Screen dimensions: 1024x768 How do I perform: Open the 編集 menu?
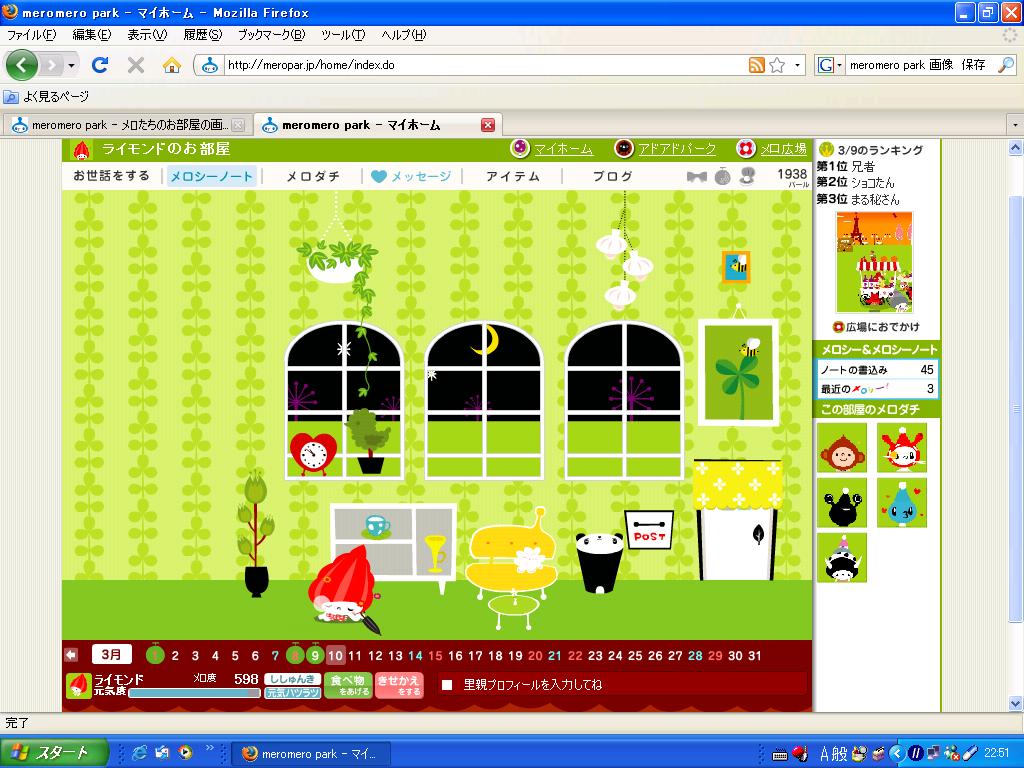91,35
